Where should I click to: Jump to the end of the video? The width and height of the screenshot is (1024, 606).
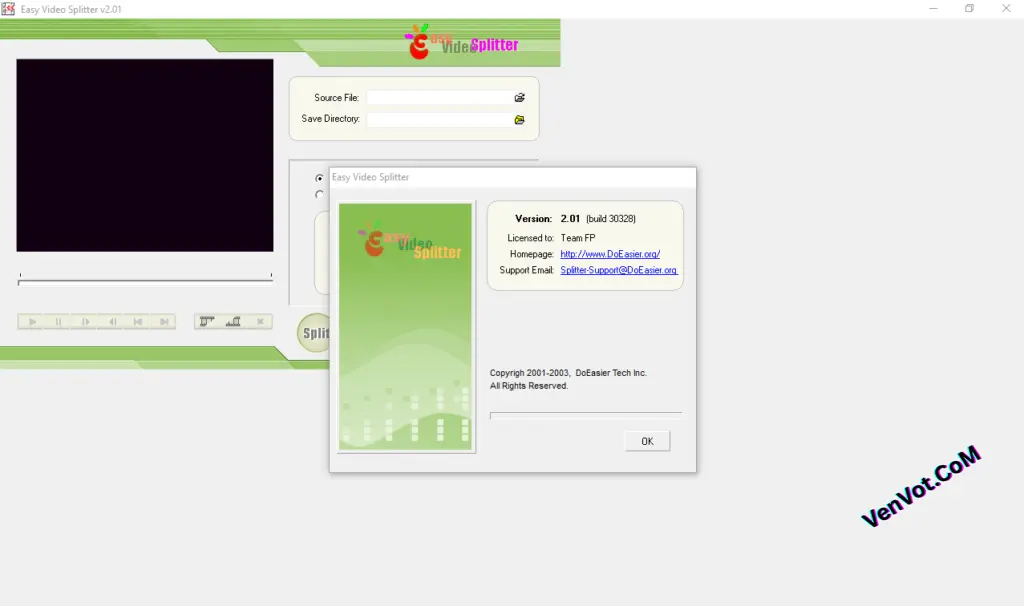coord(164,321)
